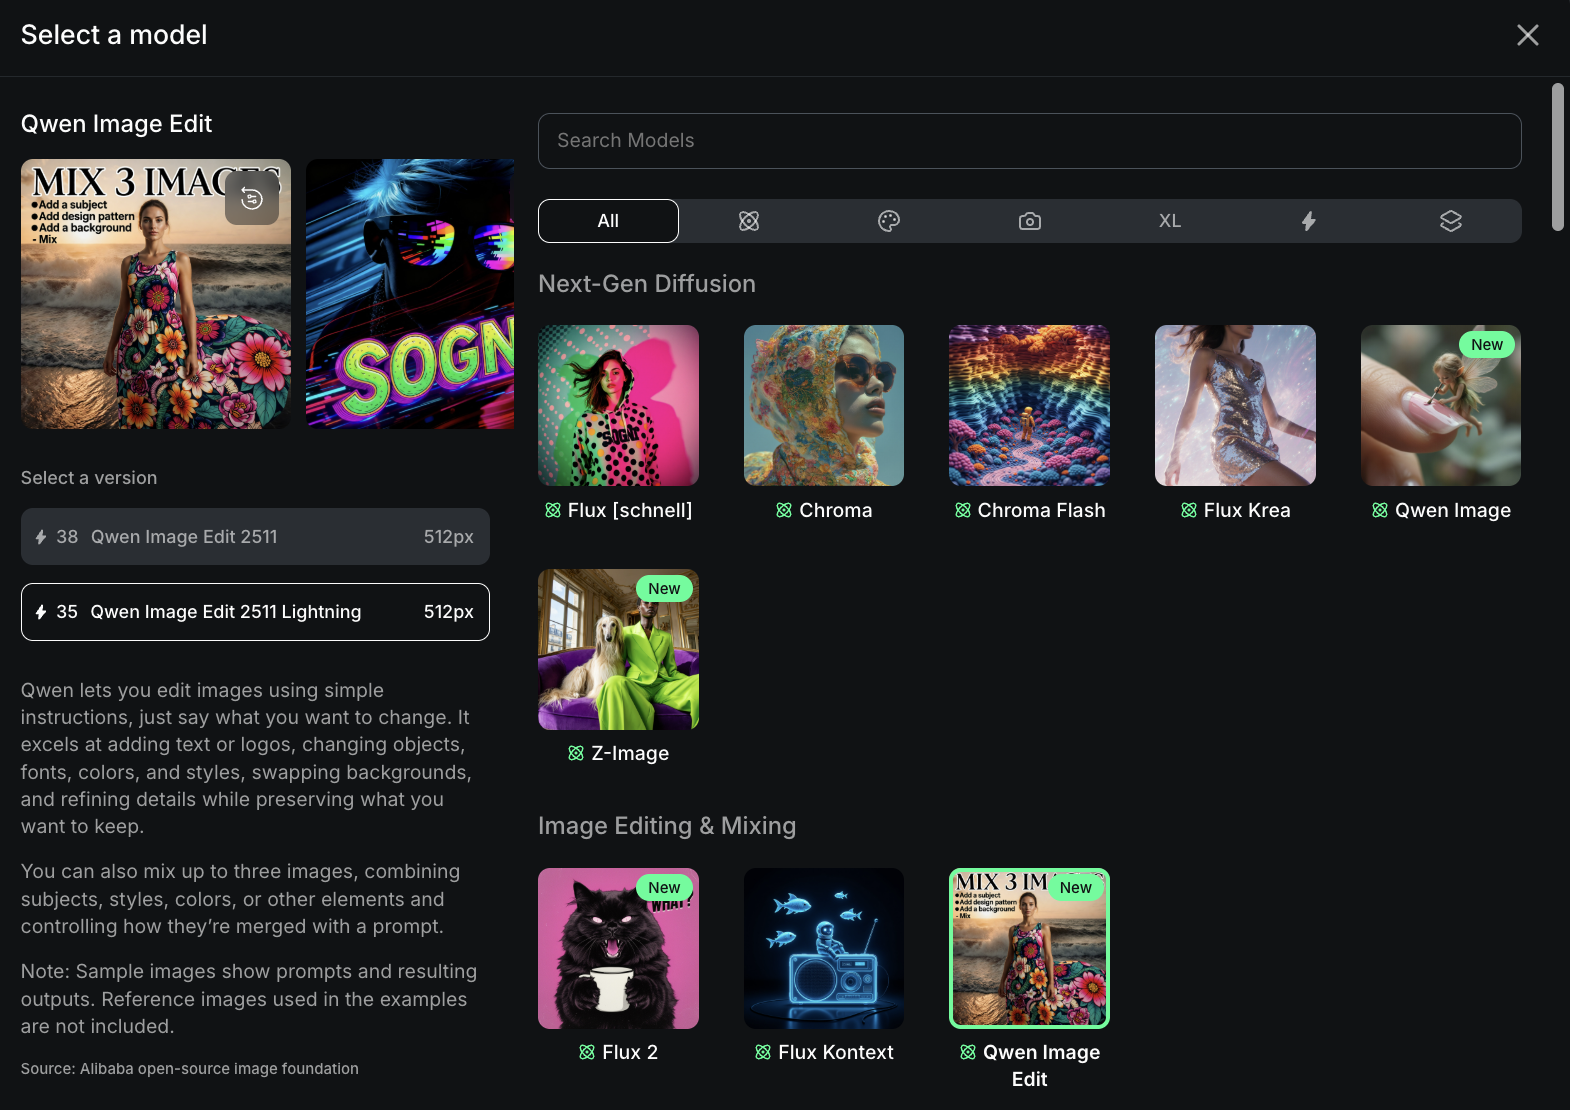The height and width of the screenshot is (1110, 1570).
Task: Select the Flux Kontext model
Action: [823, 948]
